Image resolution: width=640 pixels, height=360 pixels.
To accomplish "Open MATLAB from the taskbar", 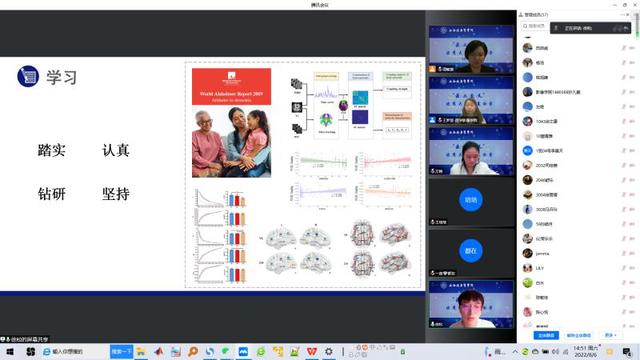I will 159,351.
